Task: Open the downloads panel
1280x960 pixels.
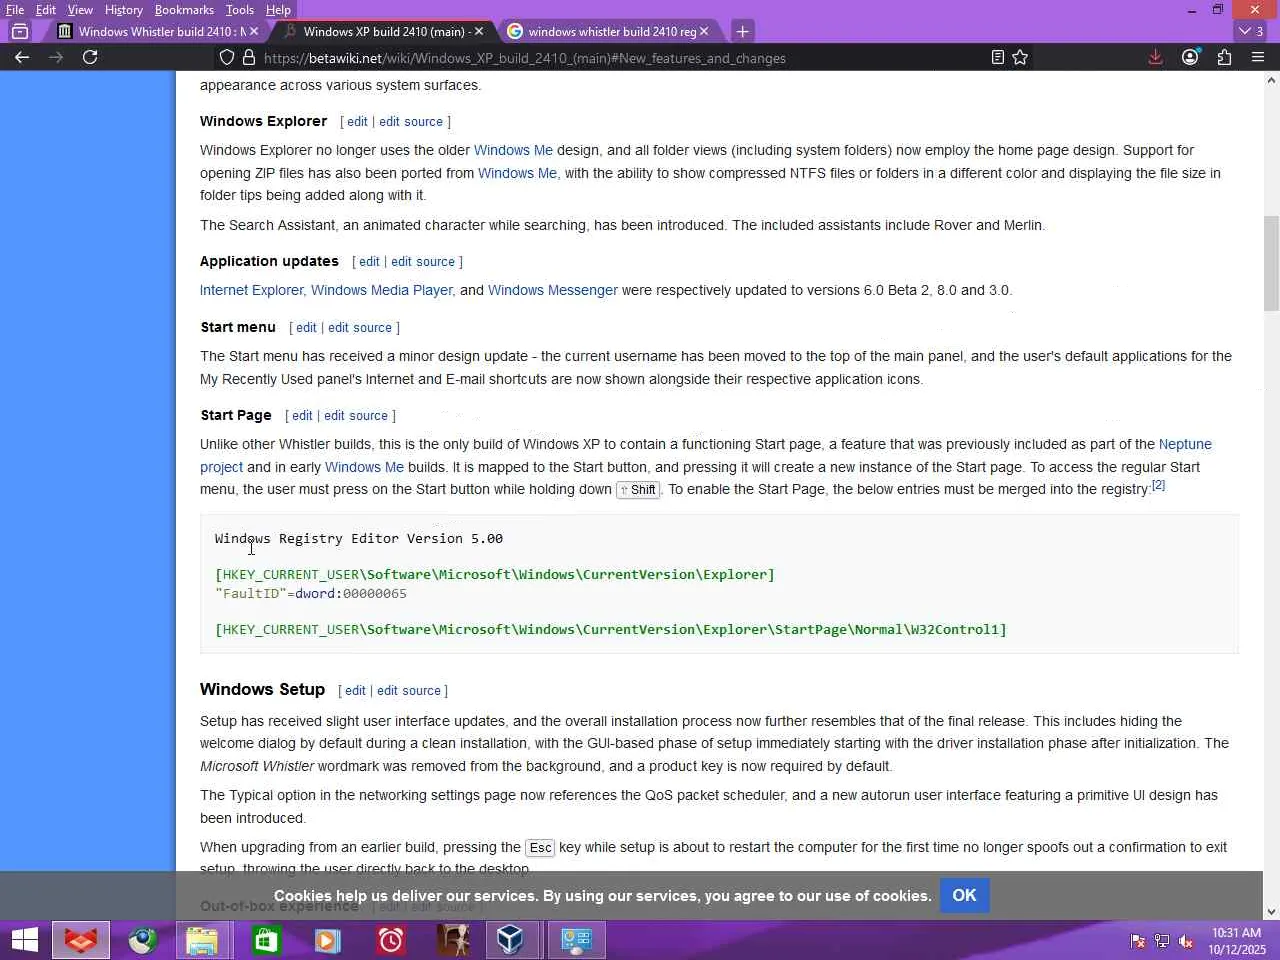Action: point(1155,57)
